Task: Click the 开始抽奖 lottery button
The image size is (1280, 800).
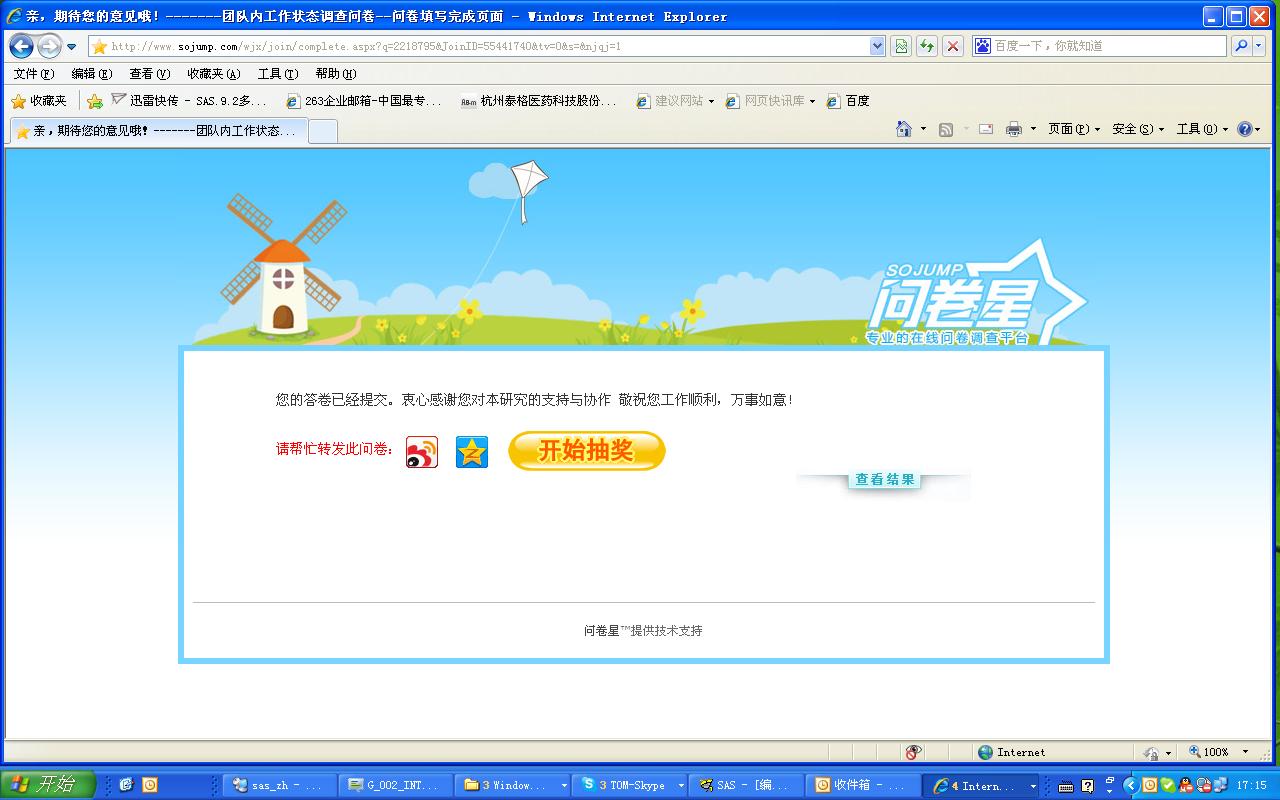Action: click(586, 451)
